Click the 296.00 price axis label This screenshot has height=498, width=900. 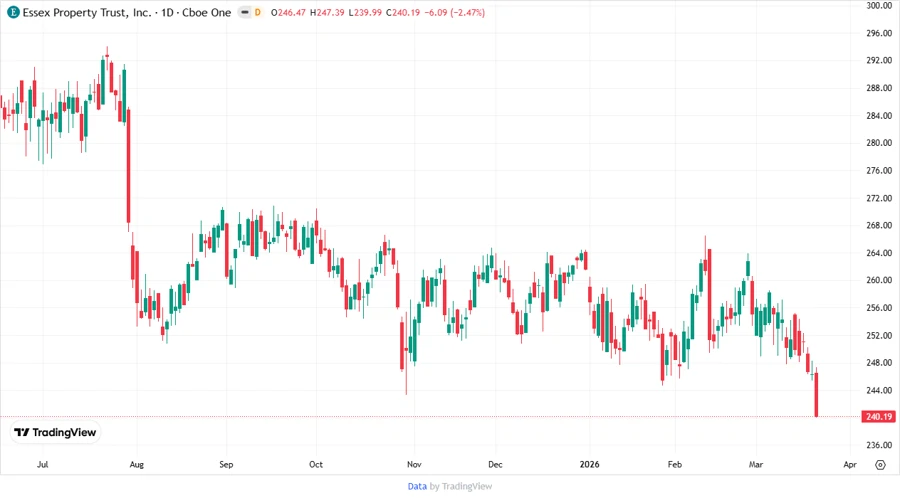[879, 33]
